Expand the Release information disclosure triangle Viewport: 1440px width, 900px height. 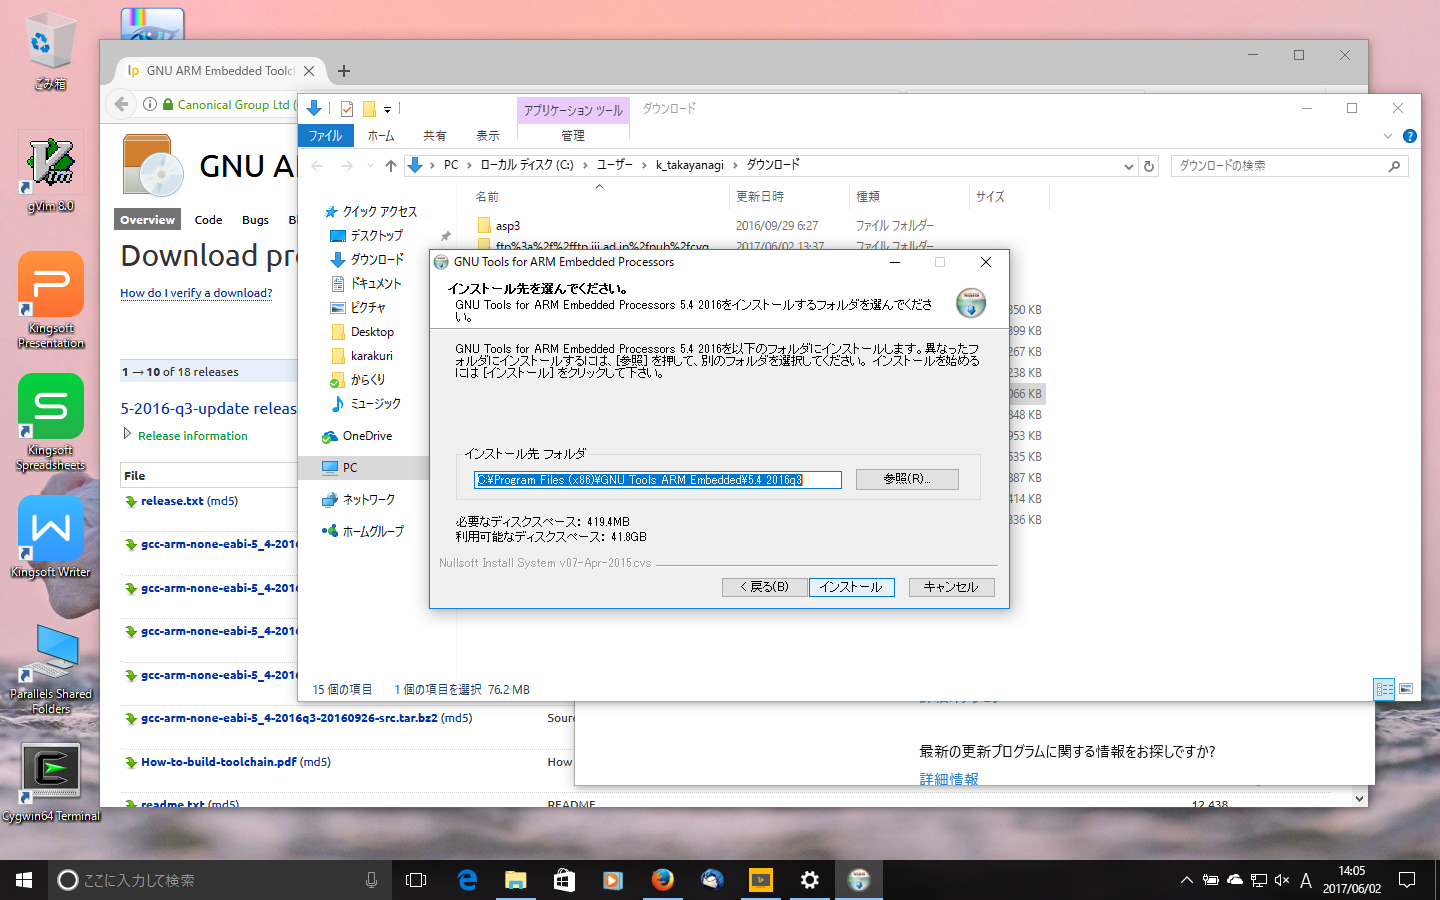127,434
